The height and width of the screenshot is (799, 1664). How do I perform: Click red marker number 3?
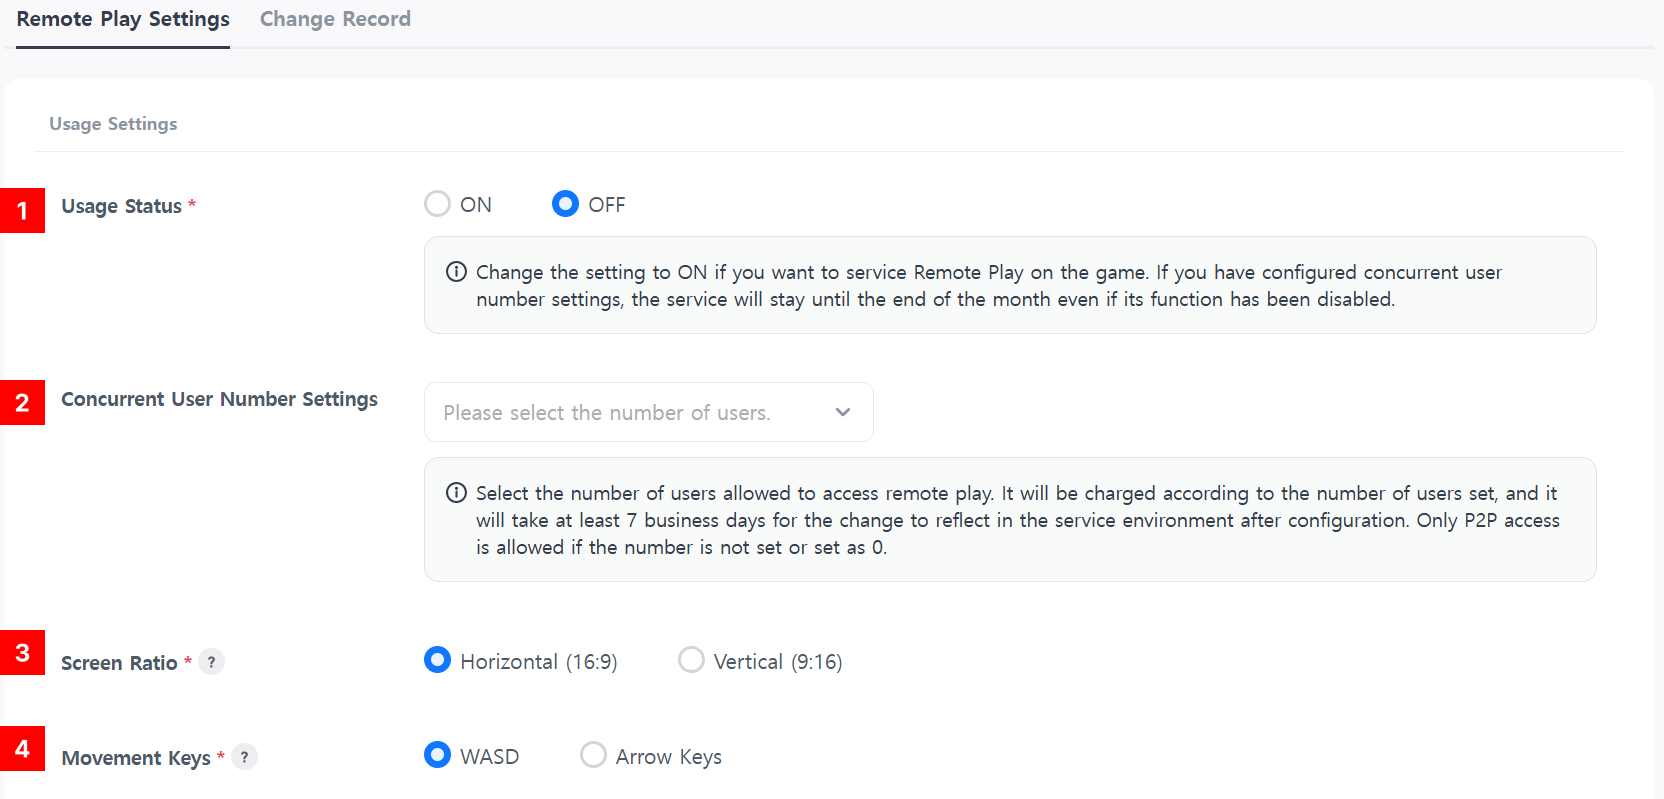22,652
